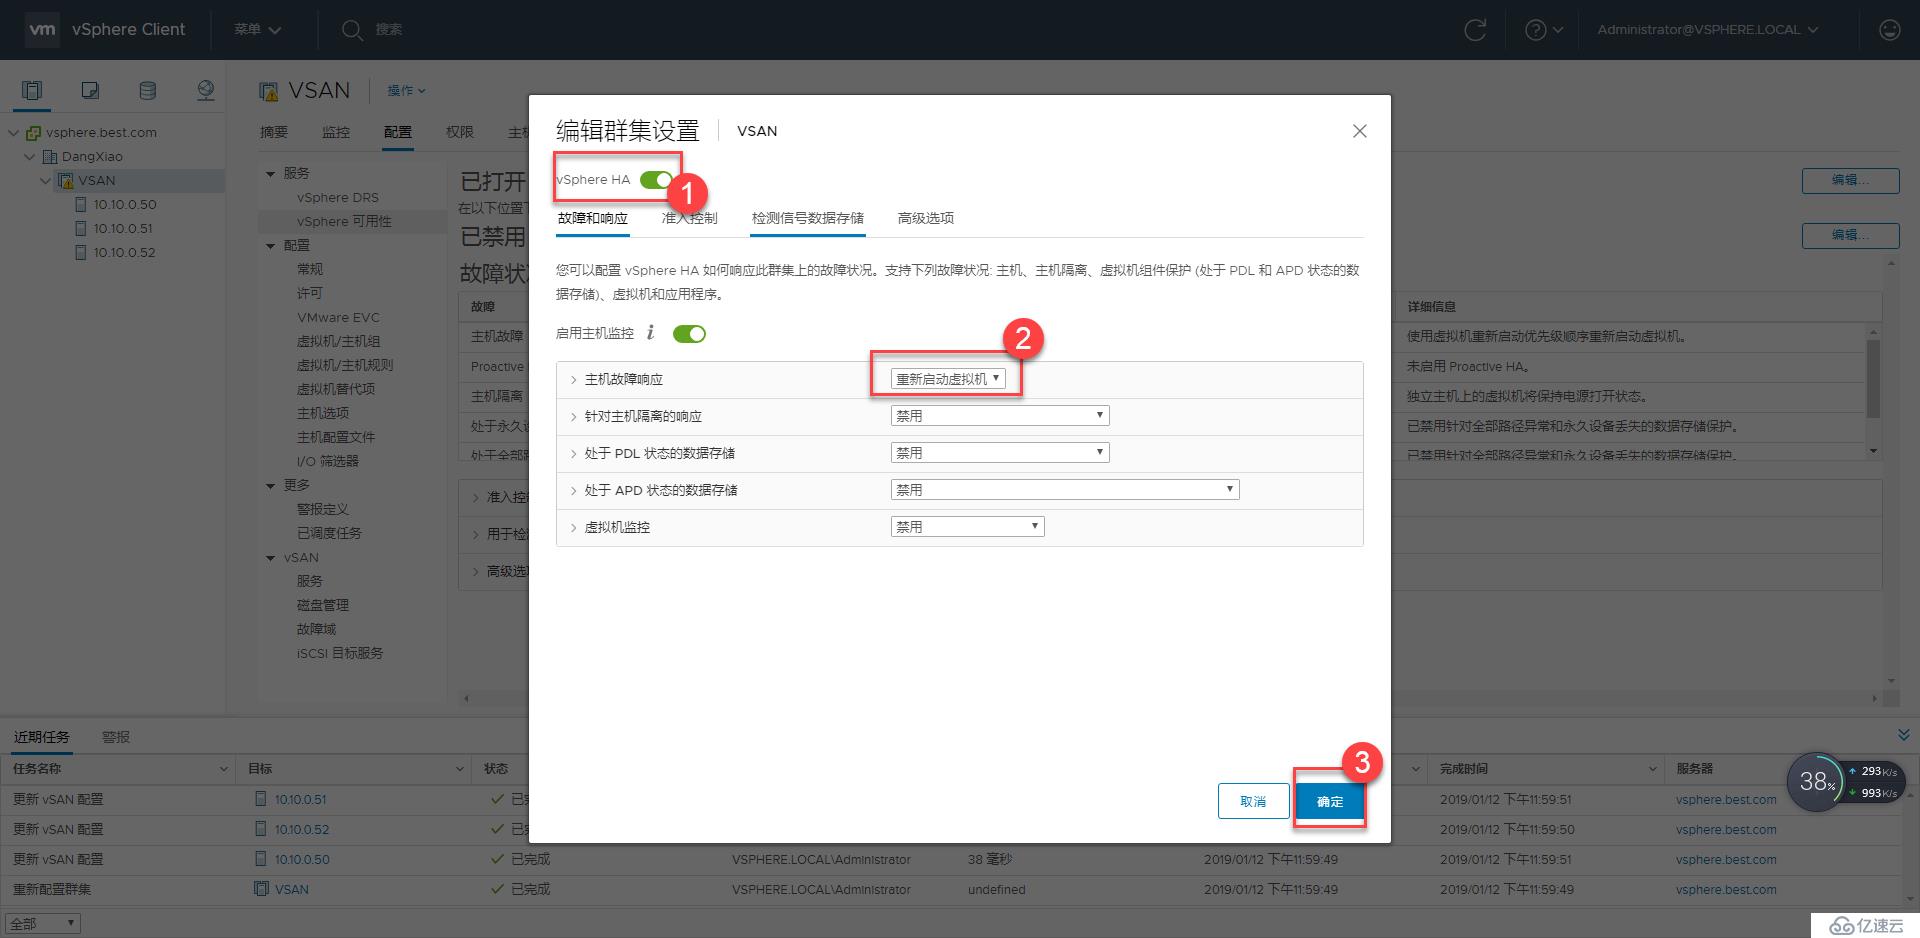Image resolution: width=1920 pixels, height=938 pixels.
Task: Open the Hosts and Clusters inventory view icon
Action: (32, 91)
